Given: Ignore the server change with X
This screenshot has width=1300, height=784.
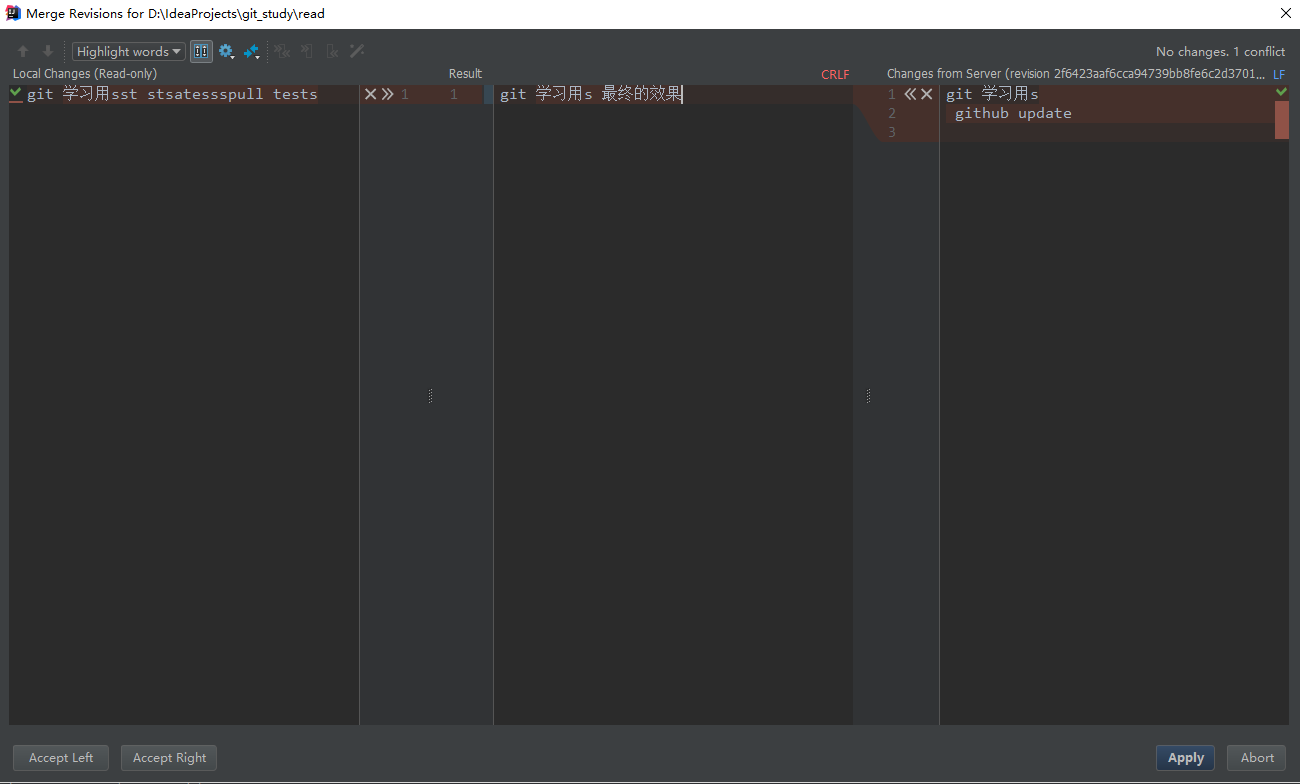Looking at the screenshot, I should point(927,94).
